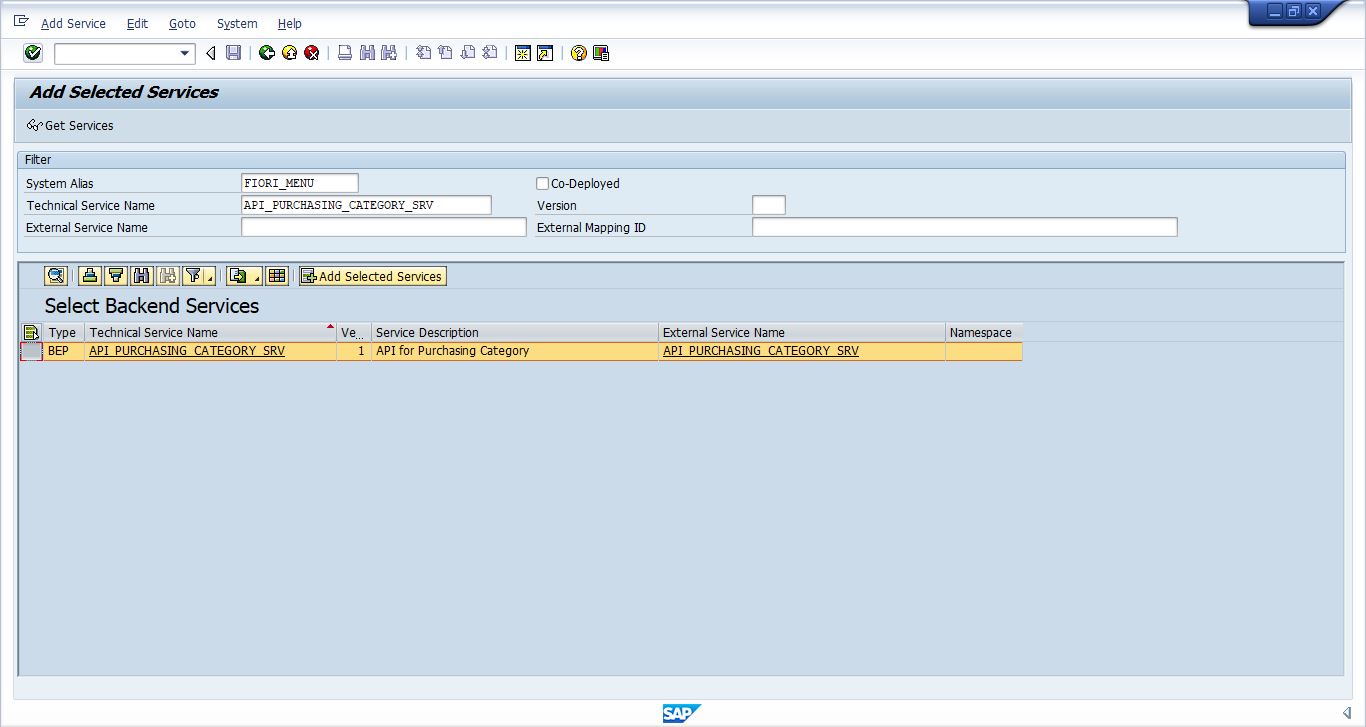Click the Technical Service Name input field

(366, 205)
